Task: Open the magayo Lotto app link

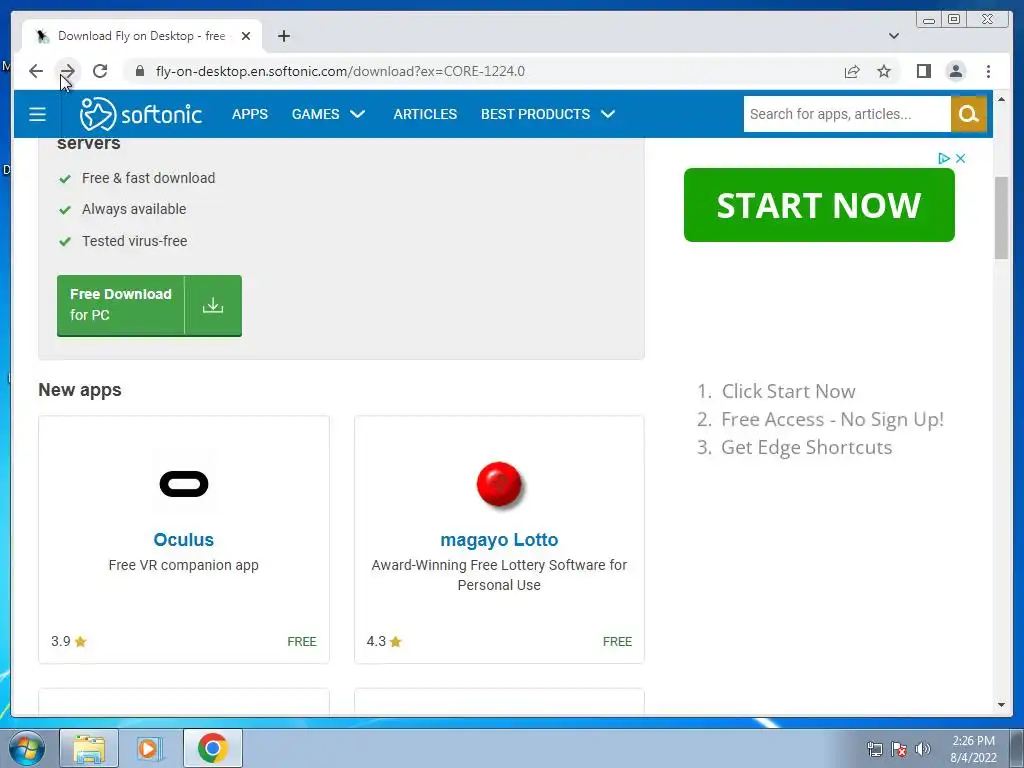Action: pyautogui.click(x=499, y=539)
